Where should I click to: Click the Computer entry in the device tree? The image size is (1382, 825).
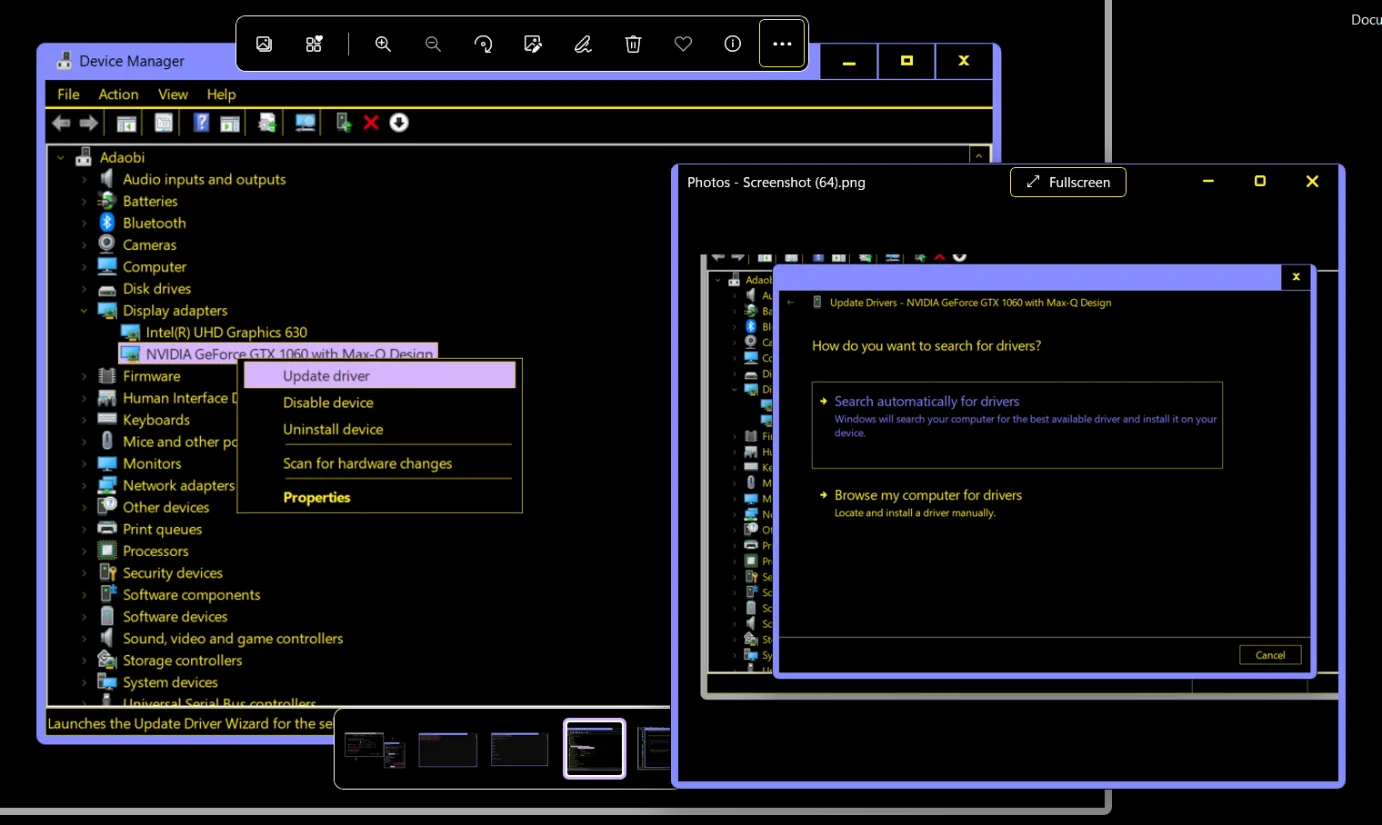pyautogui.click(x=154, y=267)
